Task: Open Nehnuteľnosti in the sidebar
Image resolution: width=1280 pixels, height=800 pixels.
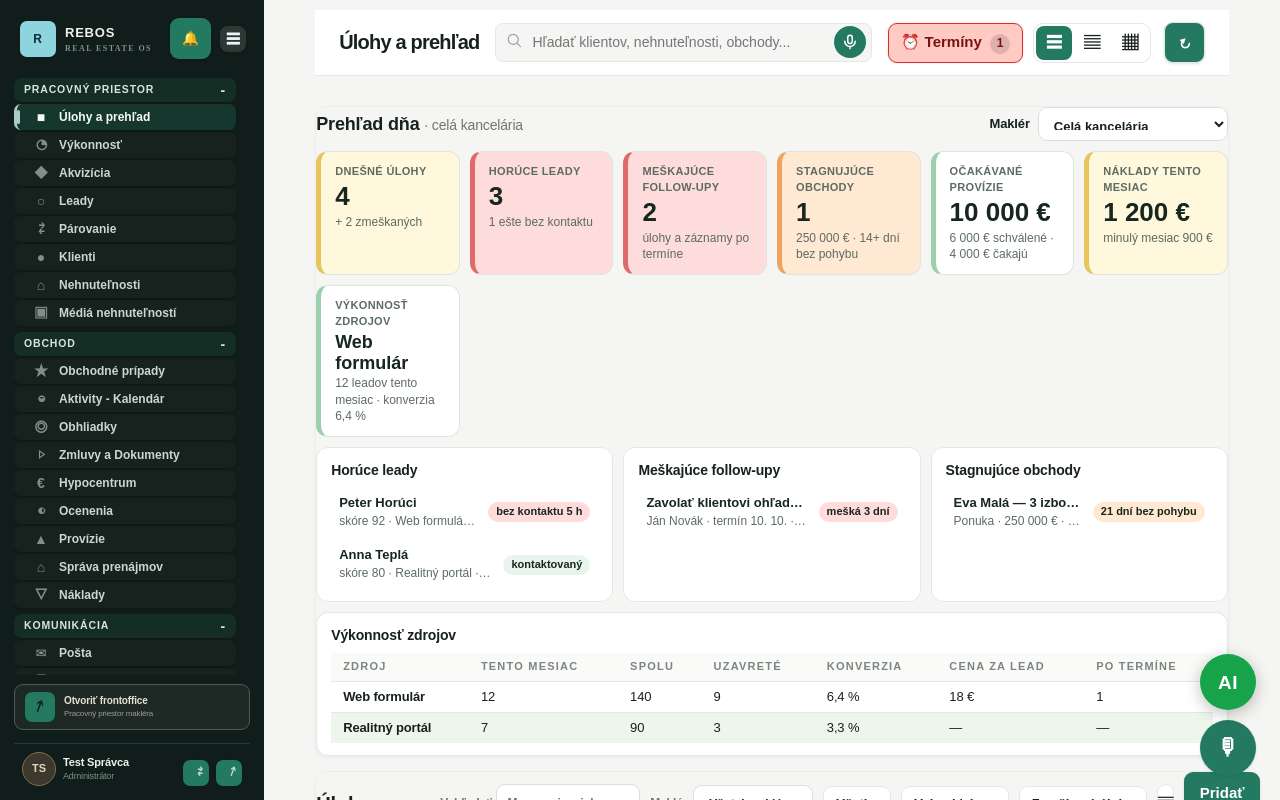Action: pyautogui.click(x=125, y=285)
